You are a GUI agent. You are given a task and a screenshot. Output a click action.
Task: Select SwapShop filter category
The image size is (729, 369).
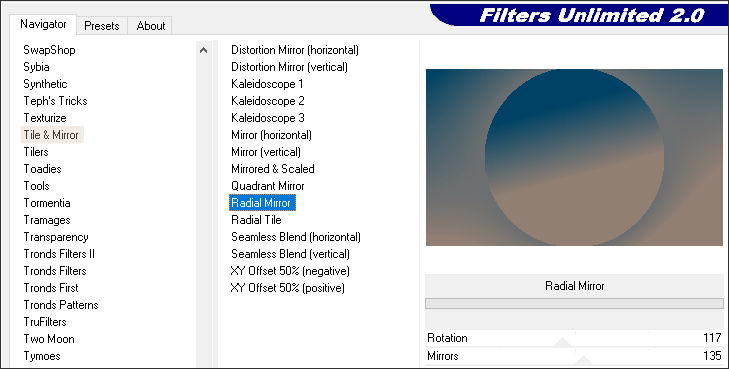point(49,50)
